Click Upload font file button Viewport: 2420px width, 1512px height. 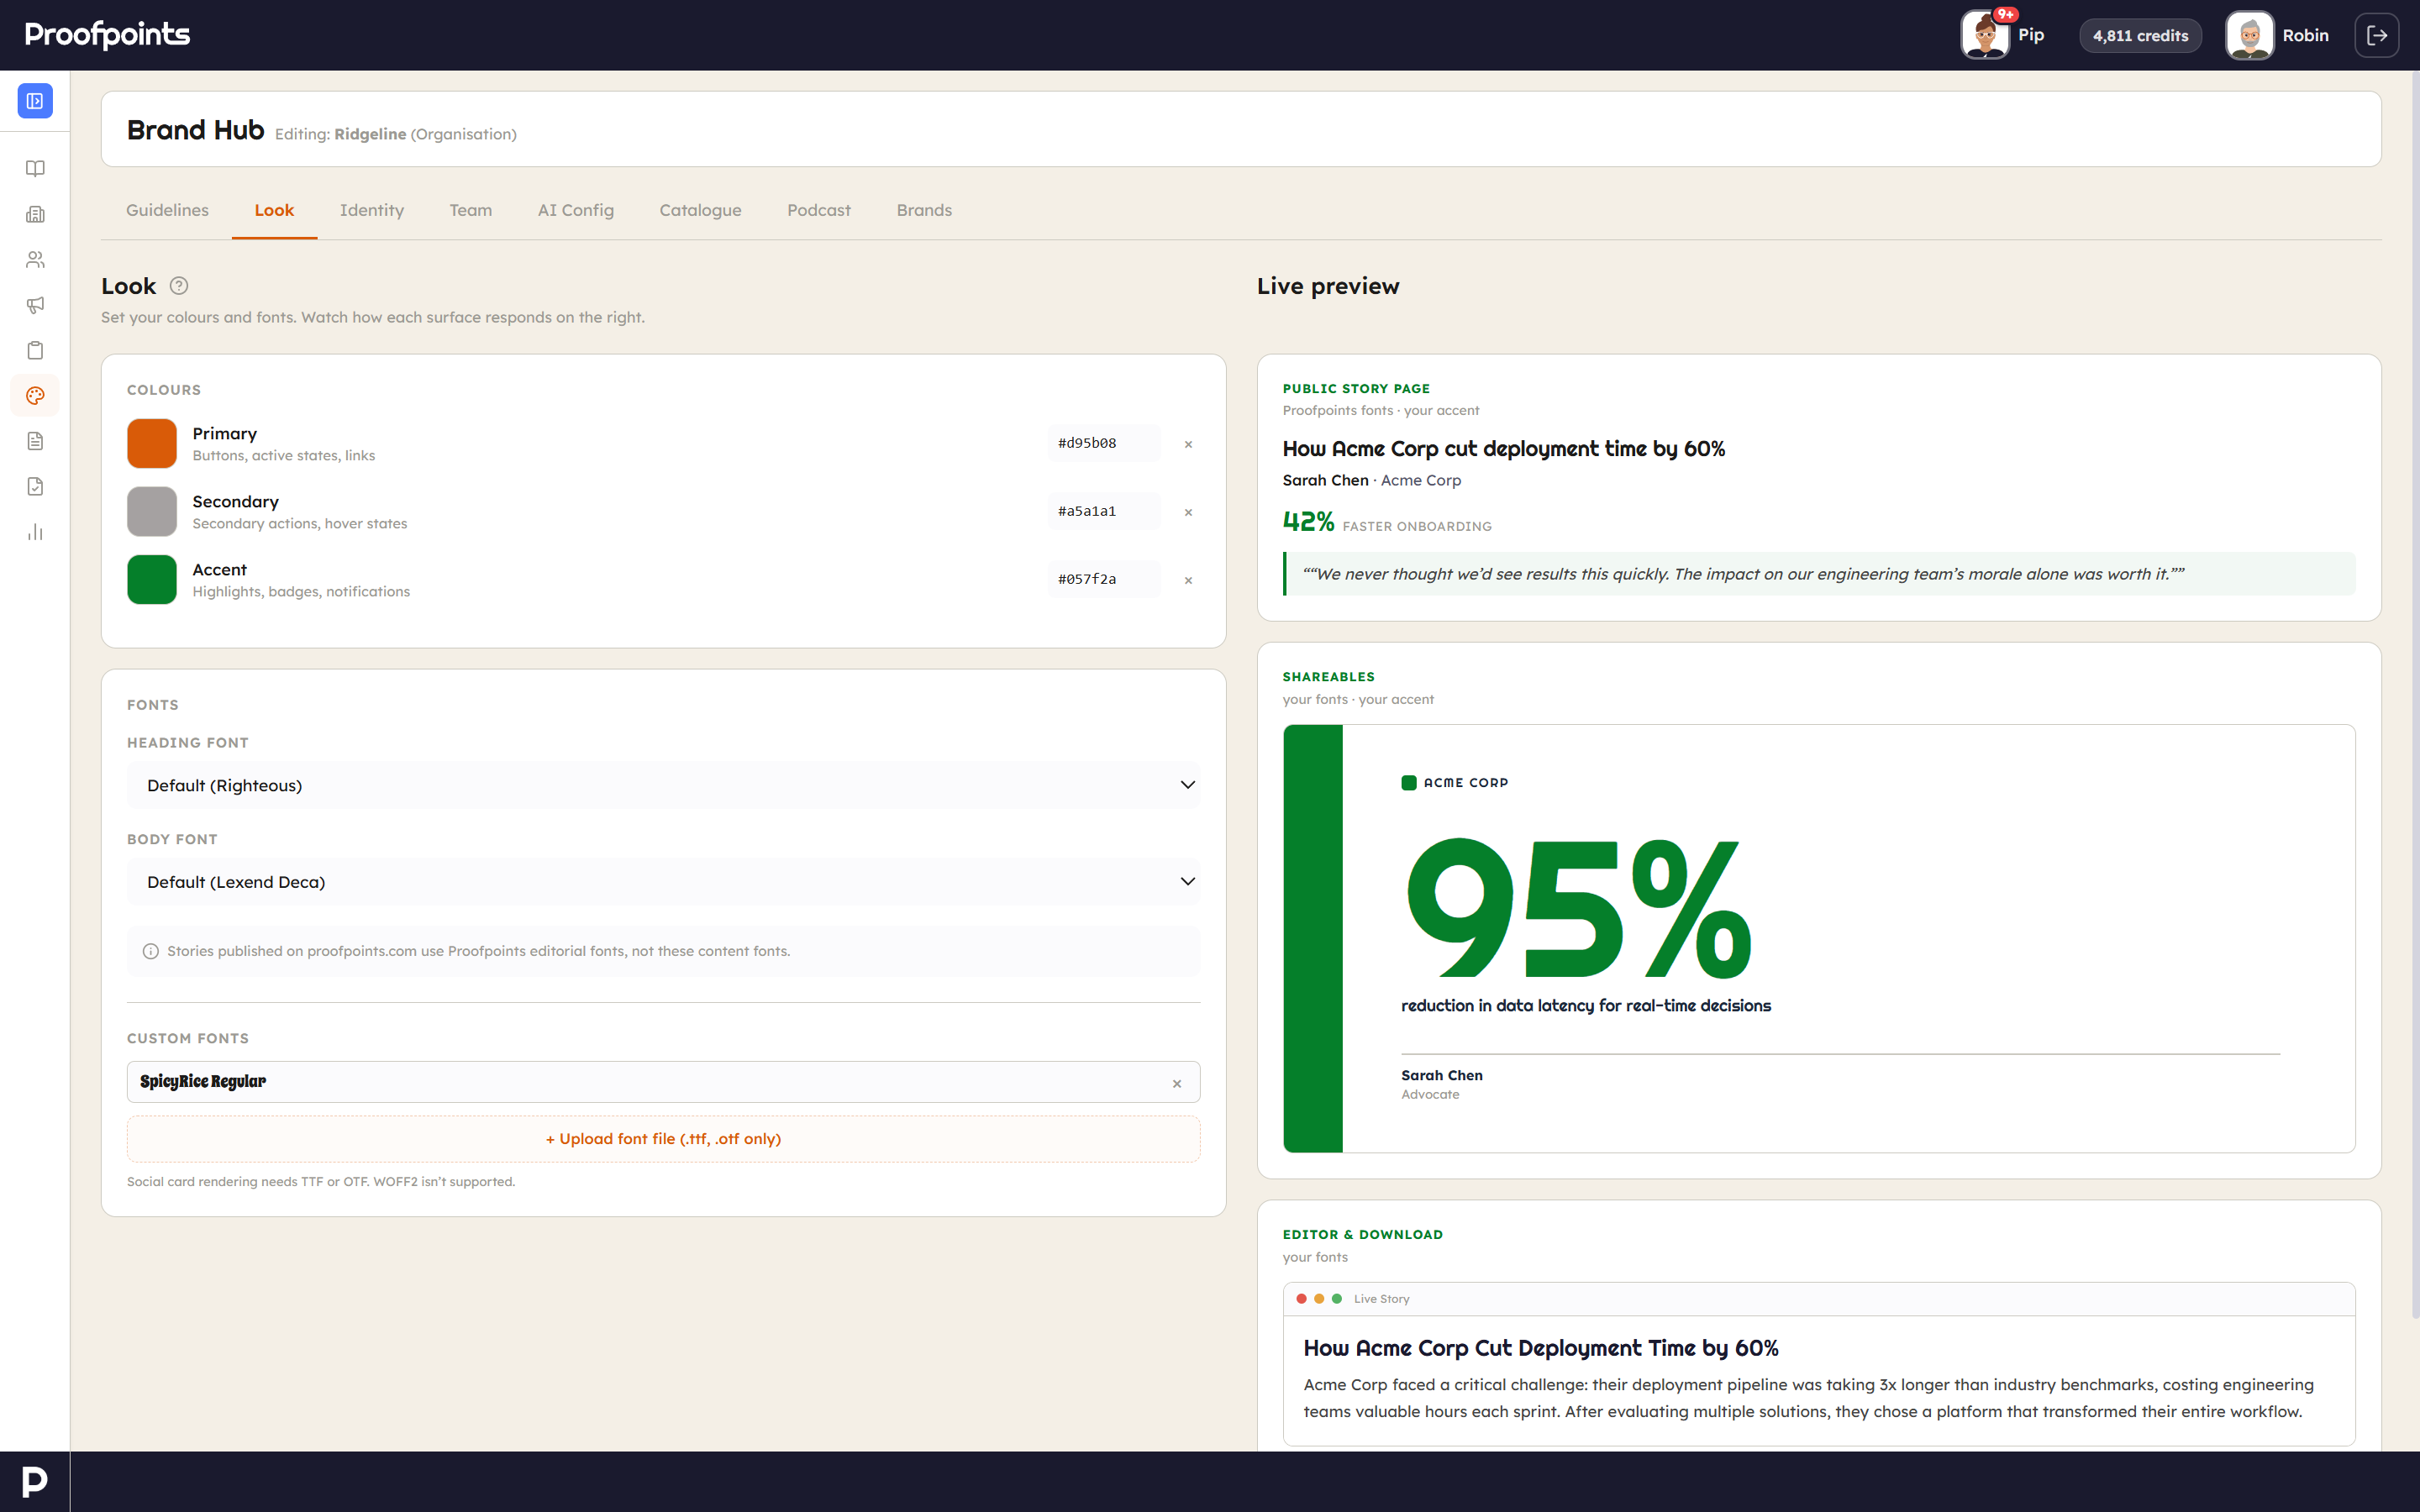663,1139
